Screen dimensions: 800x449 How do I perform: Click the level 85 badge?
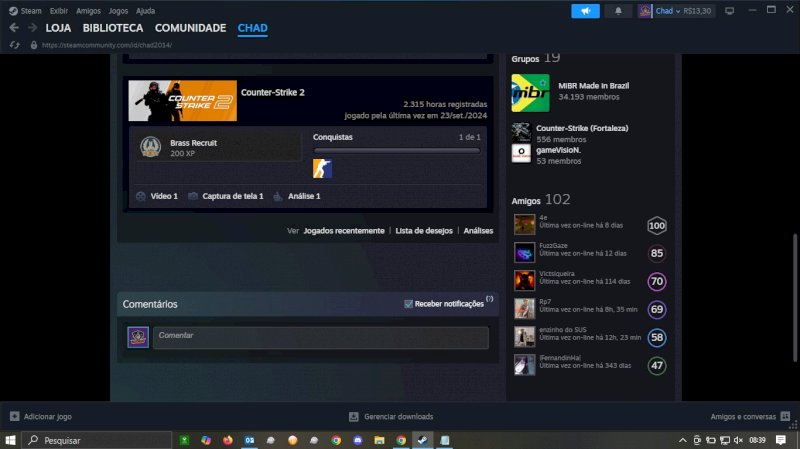(x=657, y=254)
